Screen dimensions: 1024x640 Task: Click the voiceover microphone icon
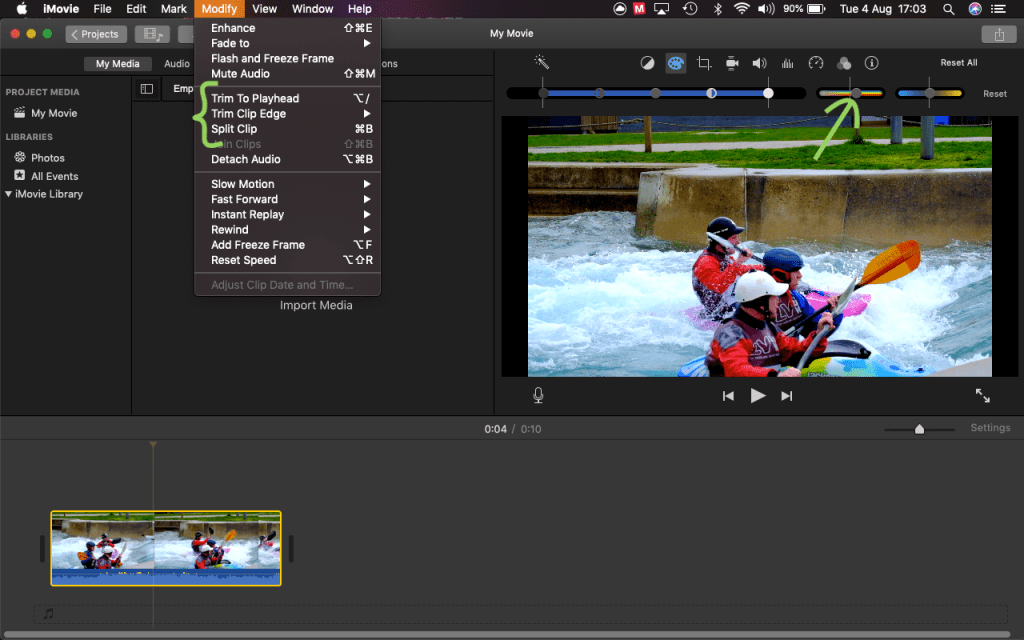coord(538,395)
